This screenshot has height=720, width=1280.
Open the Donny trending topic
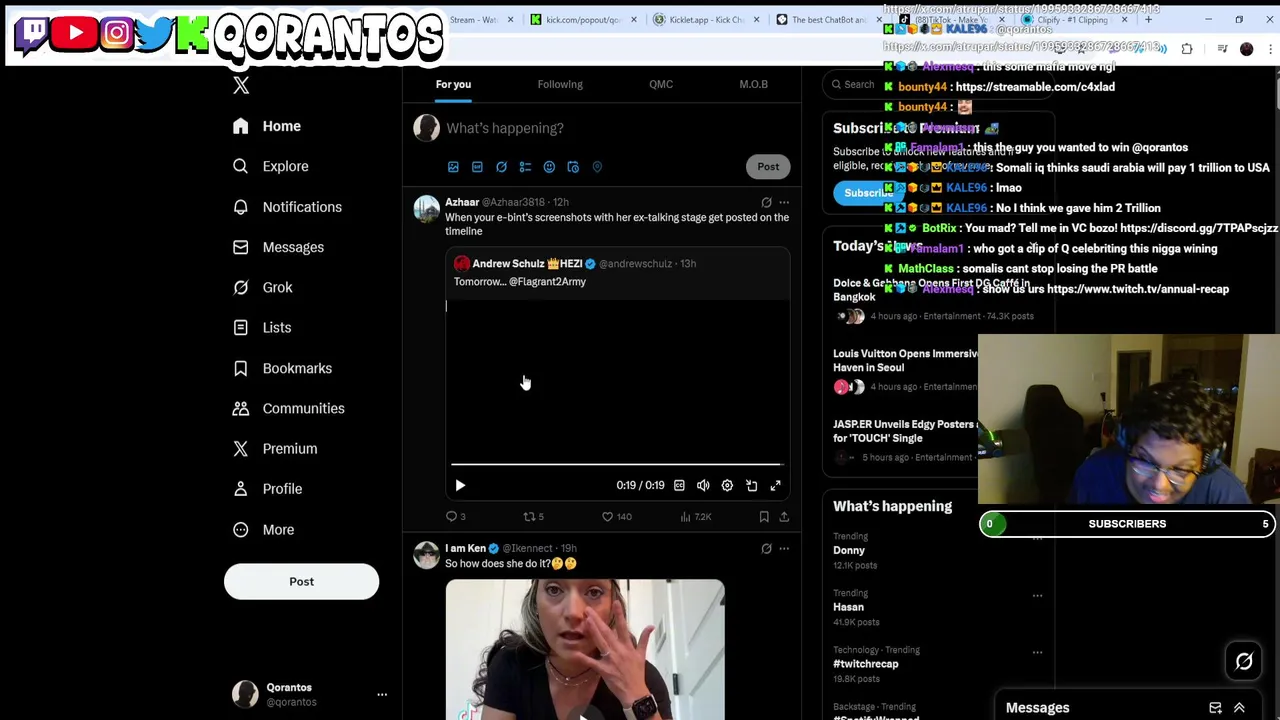click(849, 551)
